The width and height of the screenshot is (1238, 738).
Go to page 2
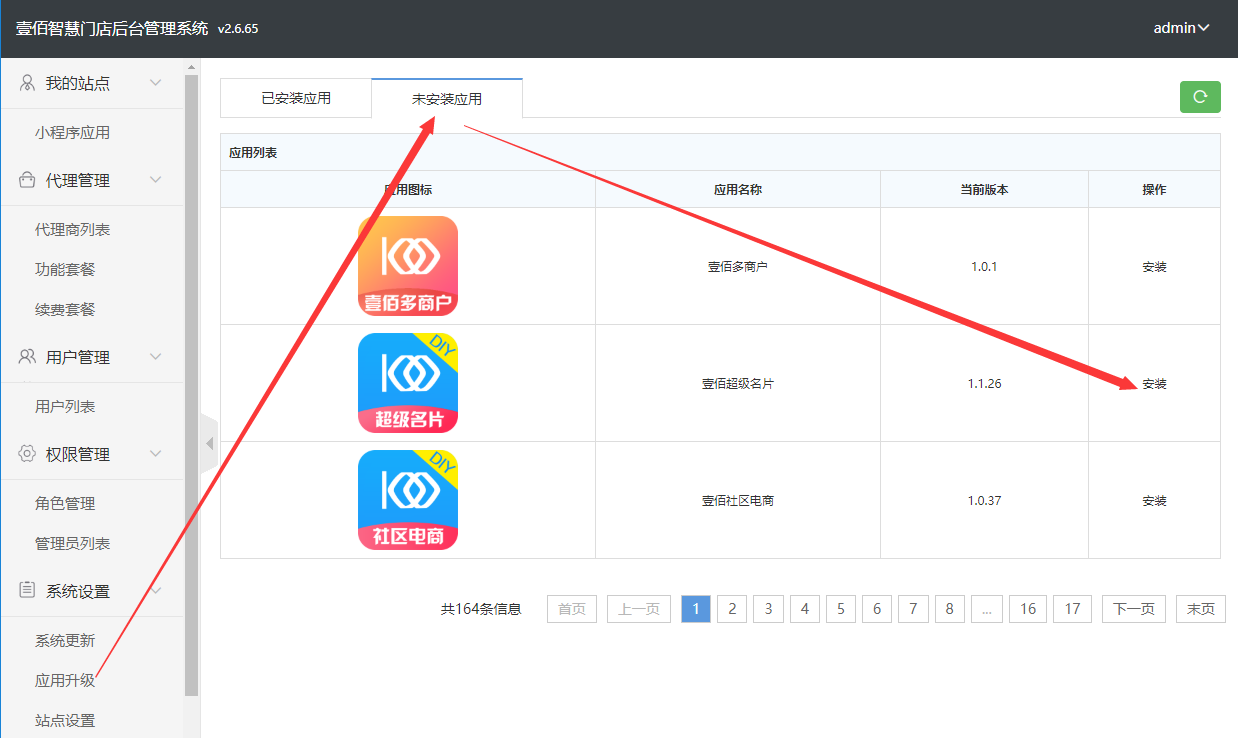(732, 609)
